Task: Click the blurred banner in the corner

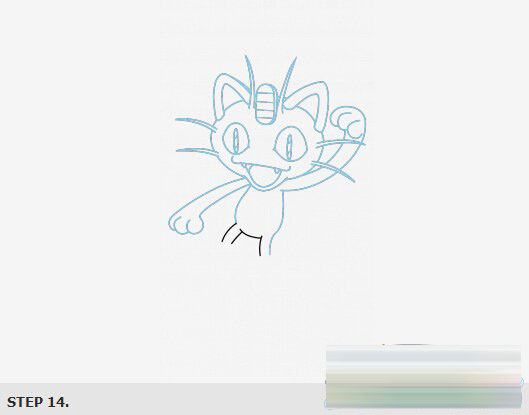Action: point(423,376)
